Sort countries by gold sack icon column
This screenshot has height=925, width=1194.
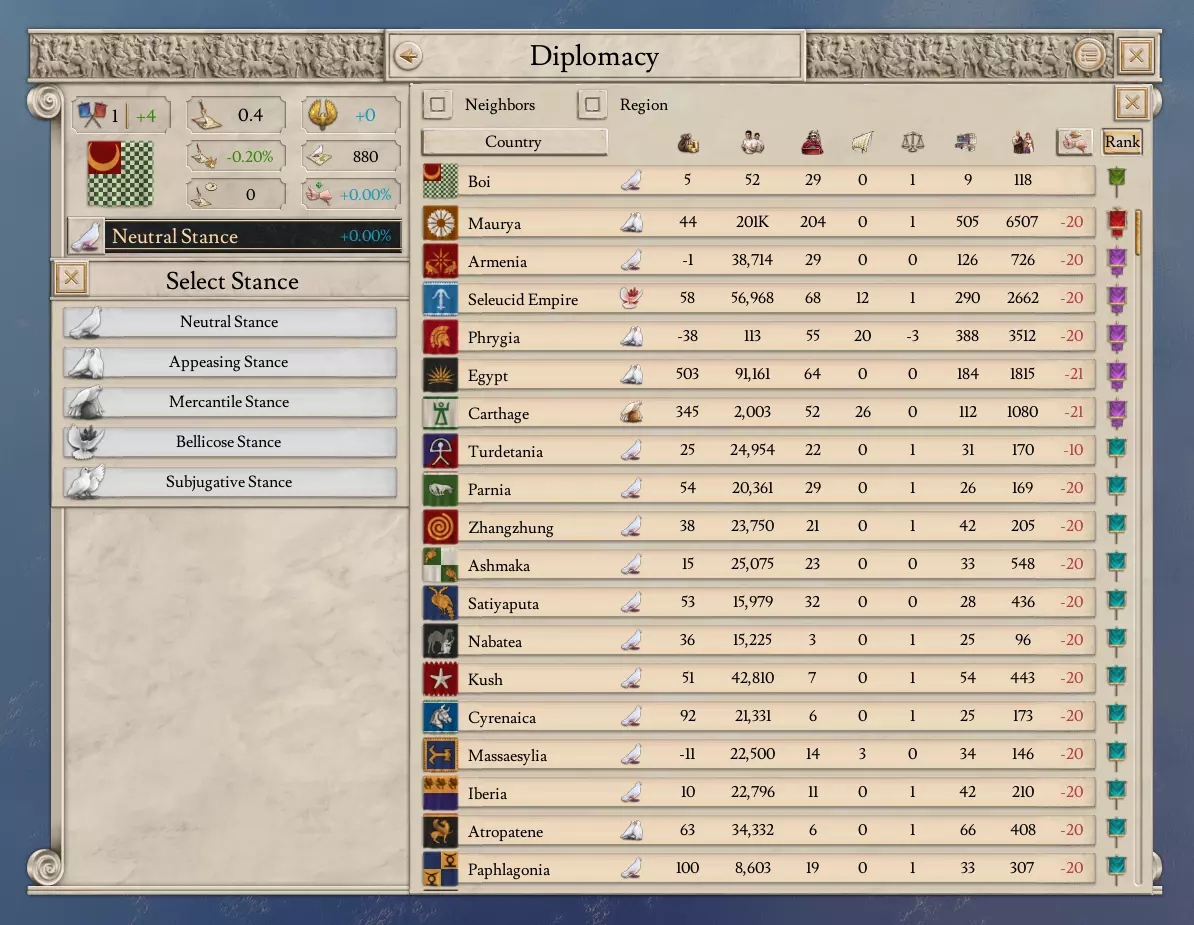(x=688, y=142)
